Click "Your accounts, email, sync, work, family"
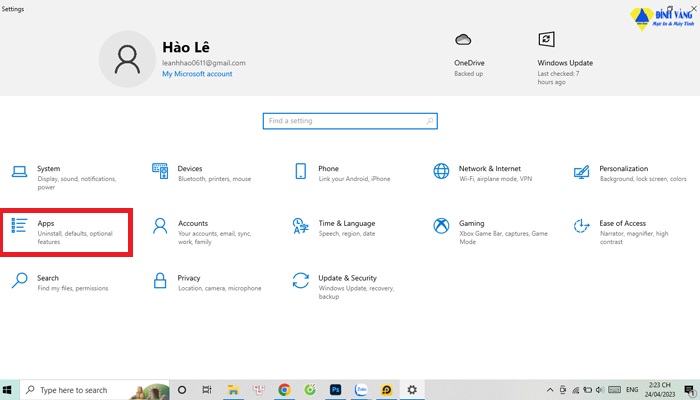Viewport: 700px width, 400px height. point(214,238)
